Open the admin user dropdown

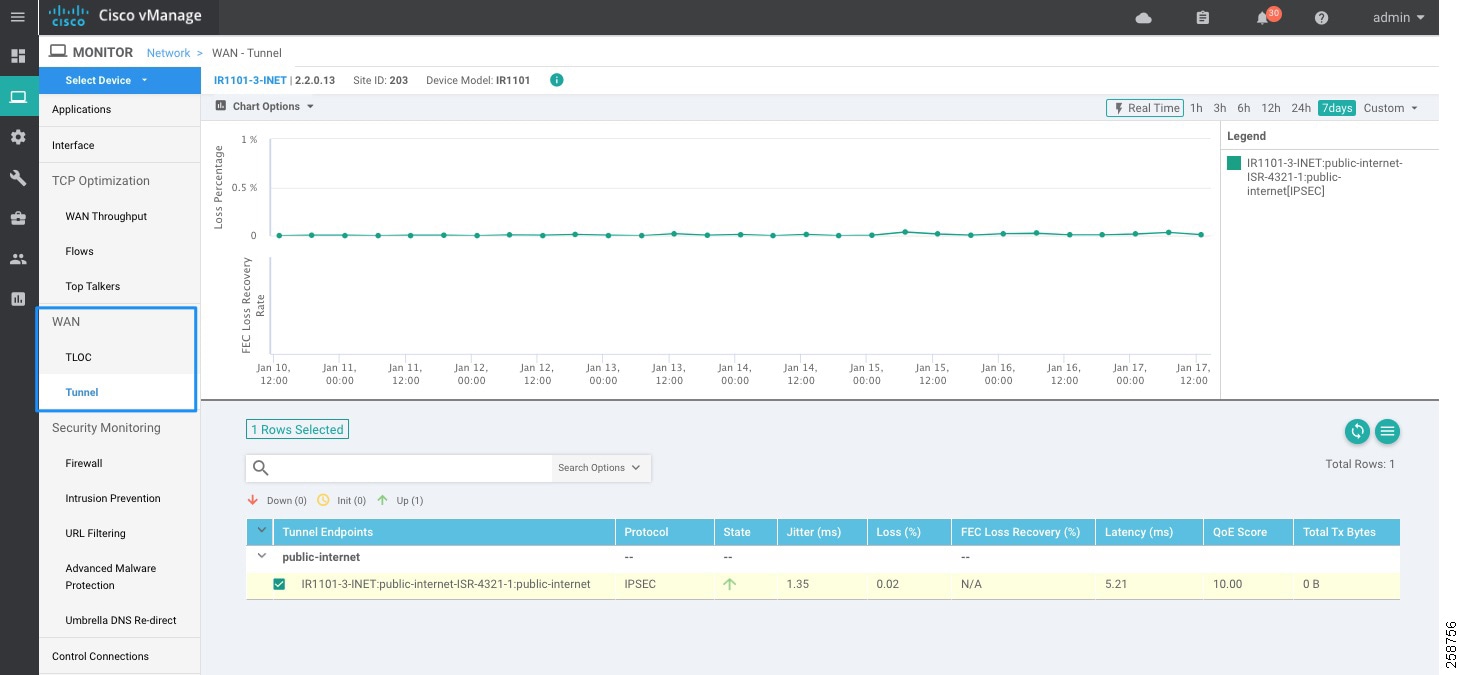1398,18
